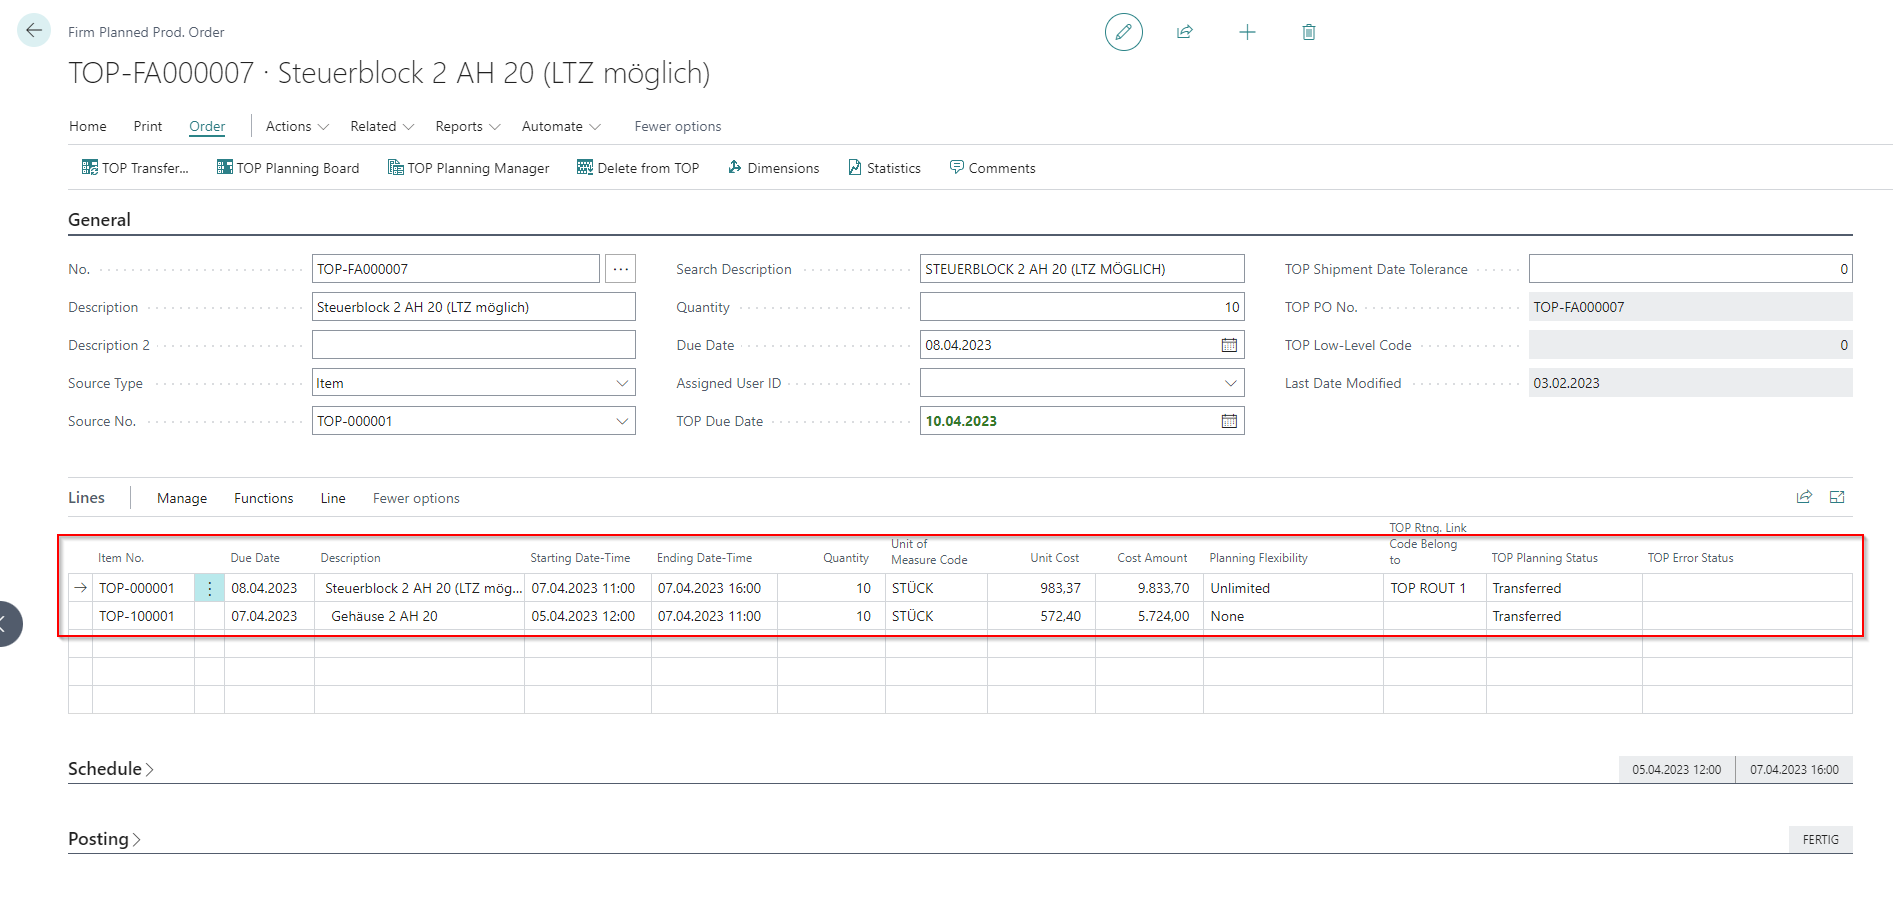Click the plus icon to create new
Image resolution: width=1893 pixels, height=916 pixels.
(1247, 32)
